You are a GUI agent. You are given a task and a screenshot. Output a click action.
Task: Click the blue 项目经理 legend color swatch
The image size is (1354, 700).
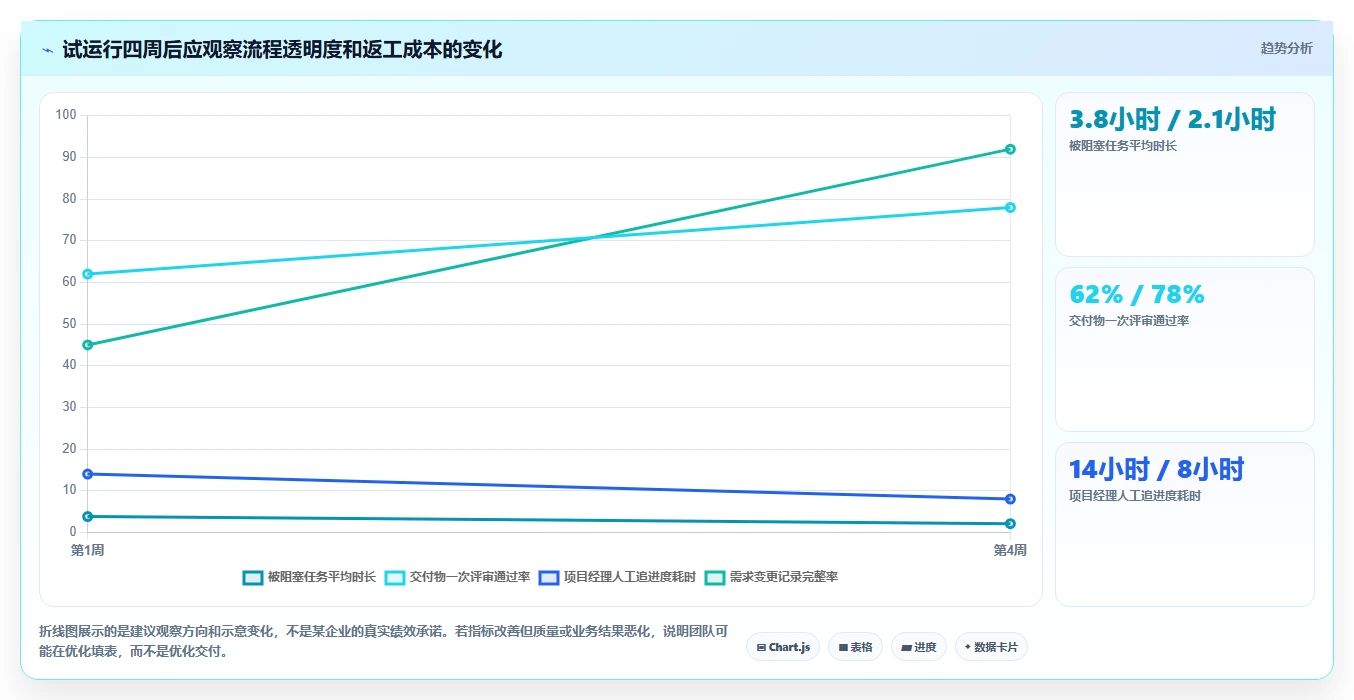(549, 577)
